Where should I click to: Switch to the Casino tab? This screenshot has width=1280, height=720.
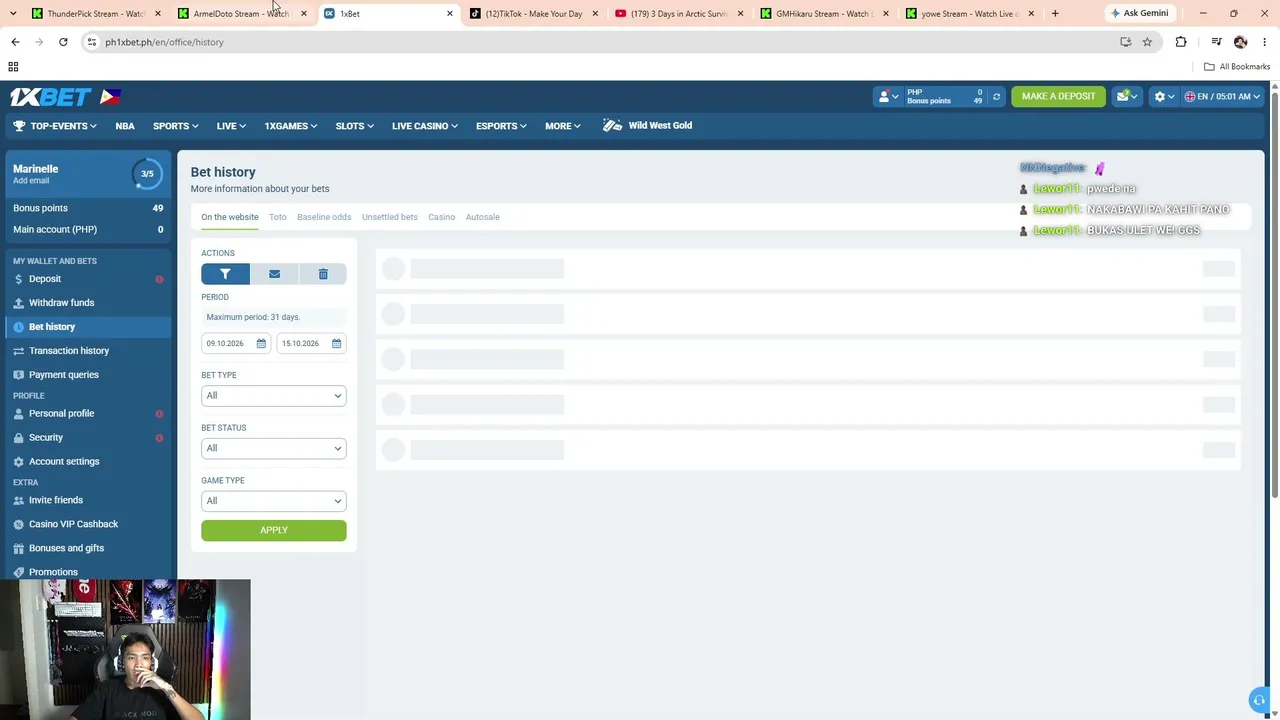tap(441, 217)
